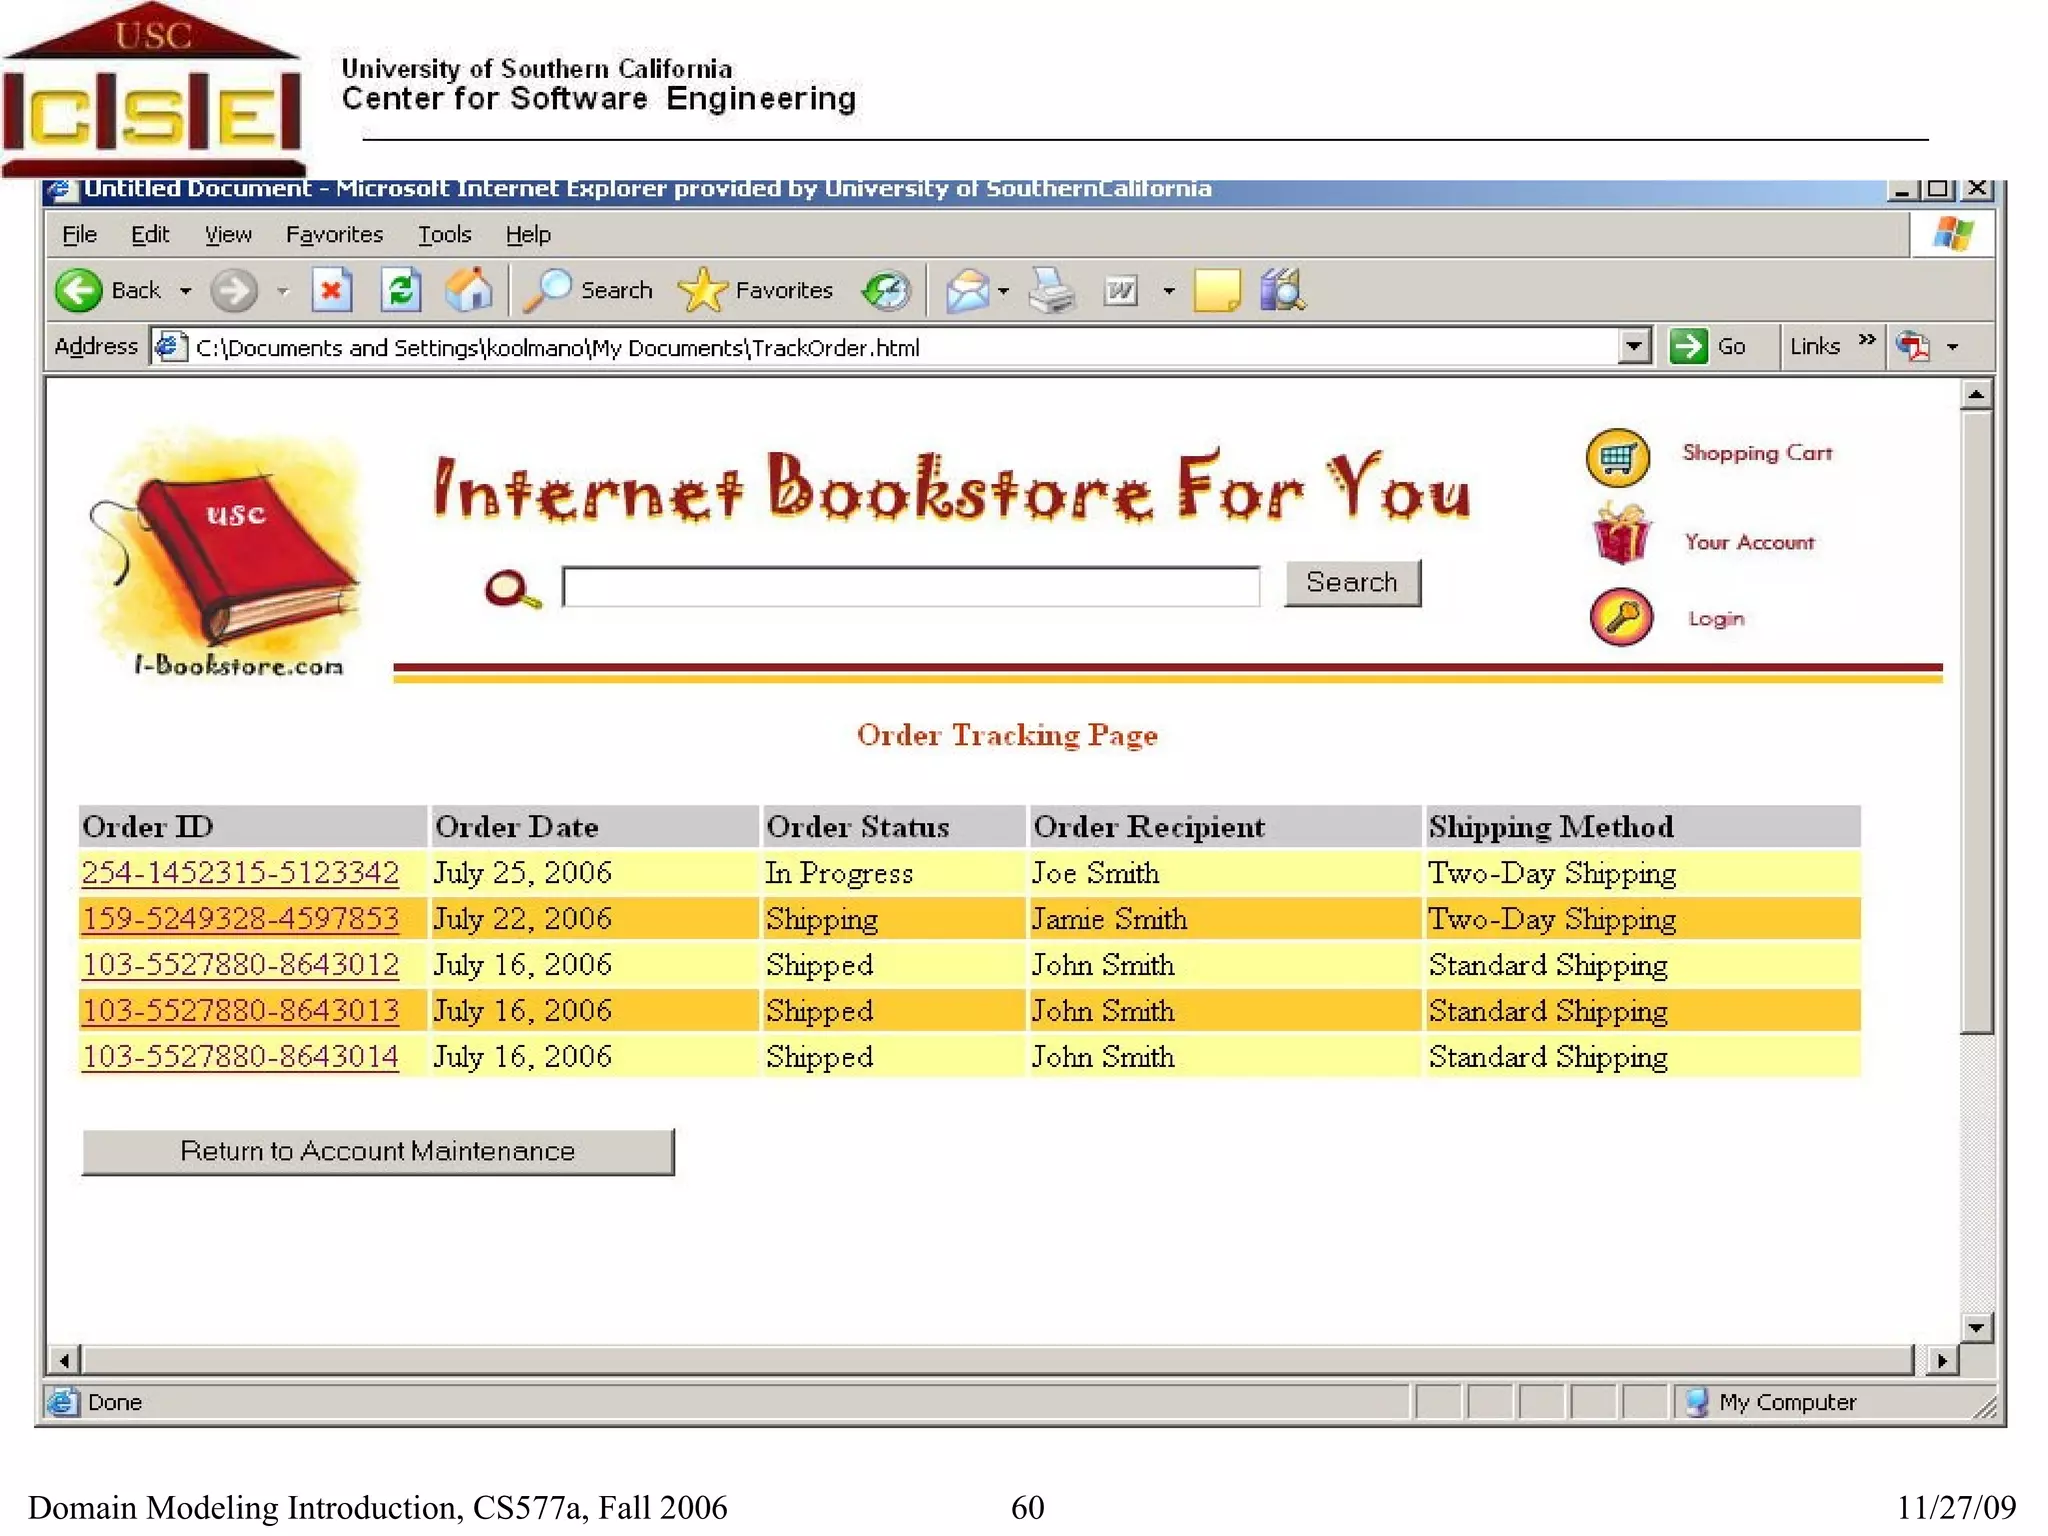Open the History clock icon
Viewport: 2048px width, 1536px height.
pos(886,291)
